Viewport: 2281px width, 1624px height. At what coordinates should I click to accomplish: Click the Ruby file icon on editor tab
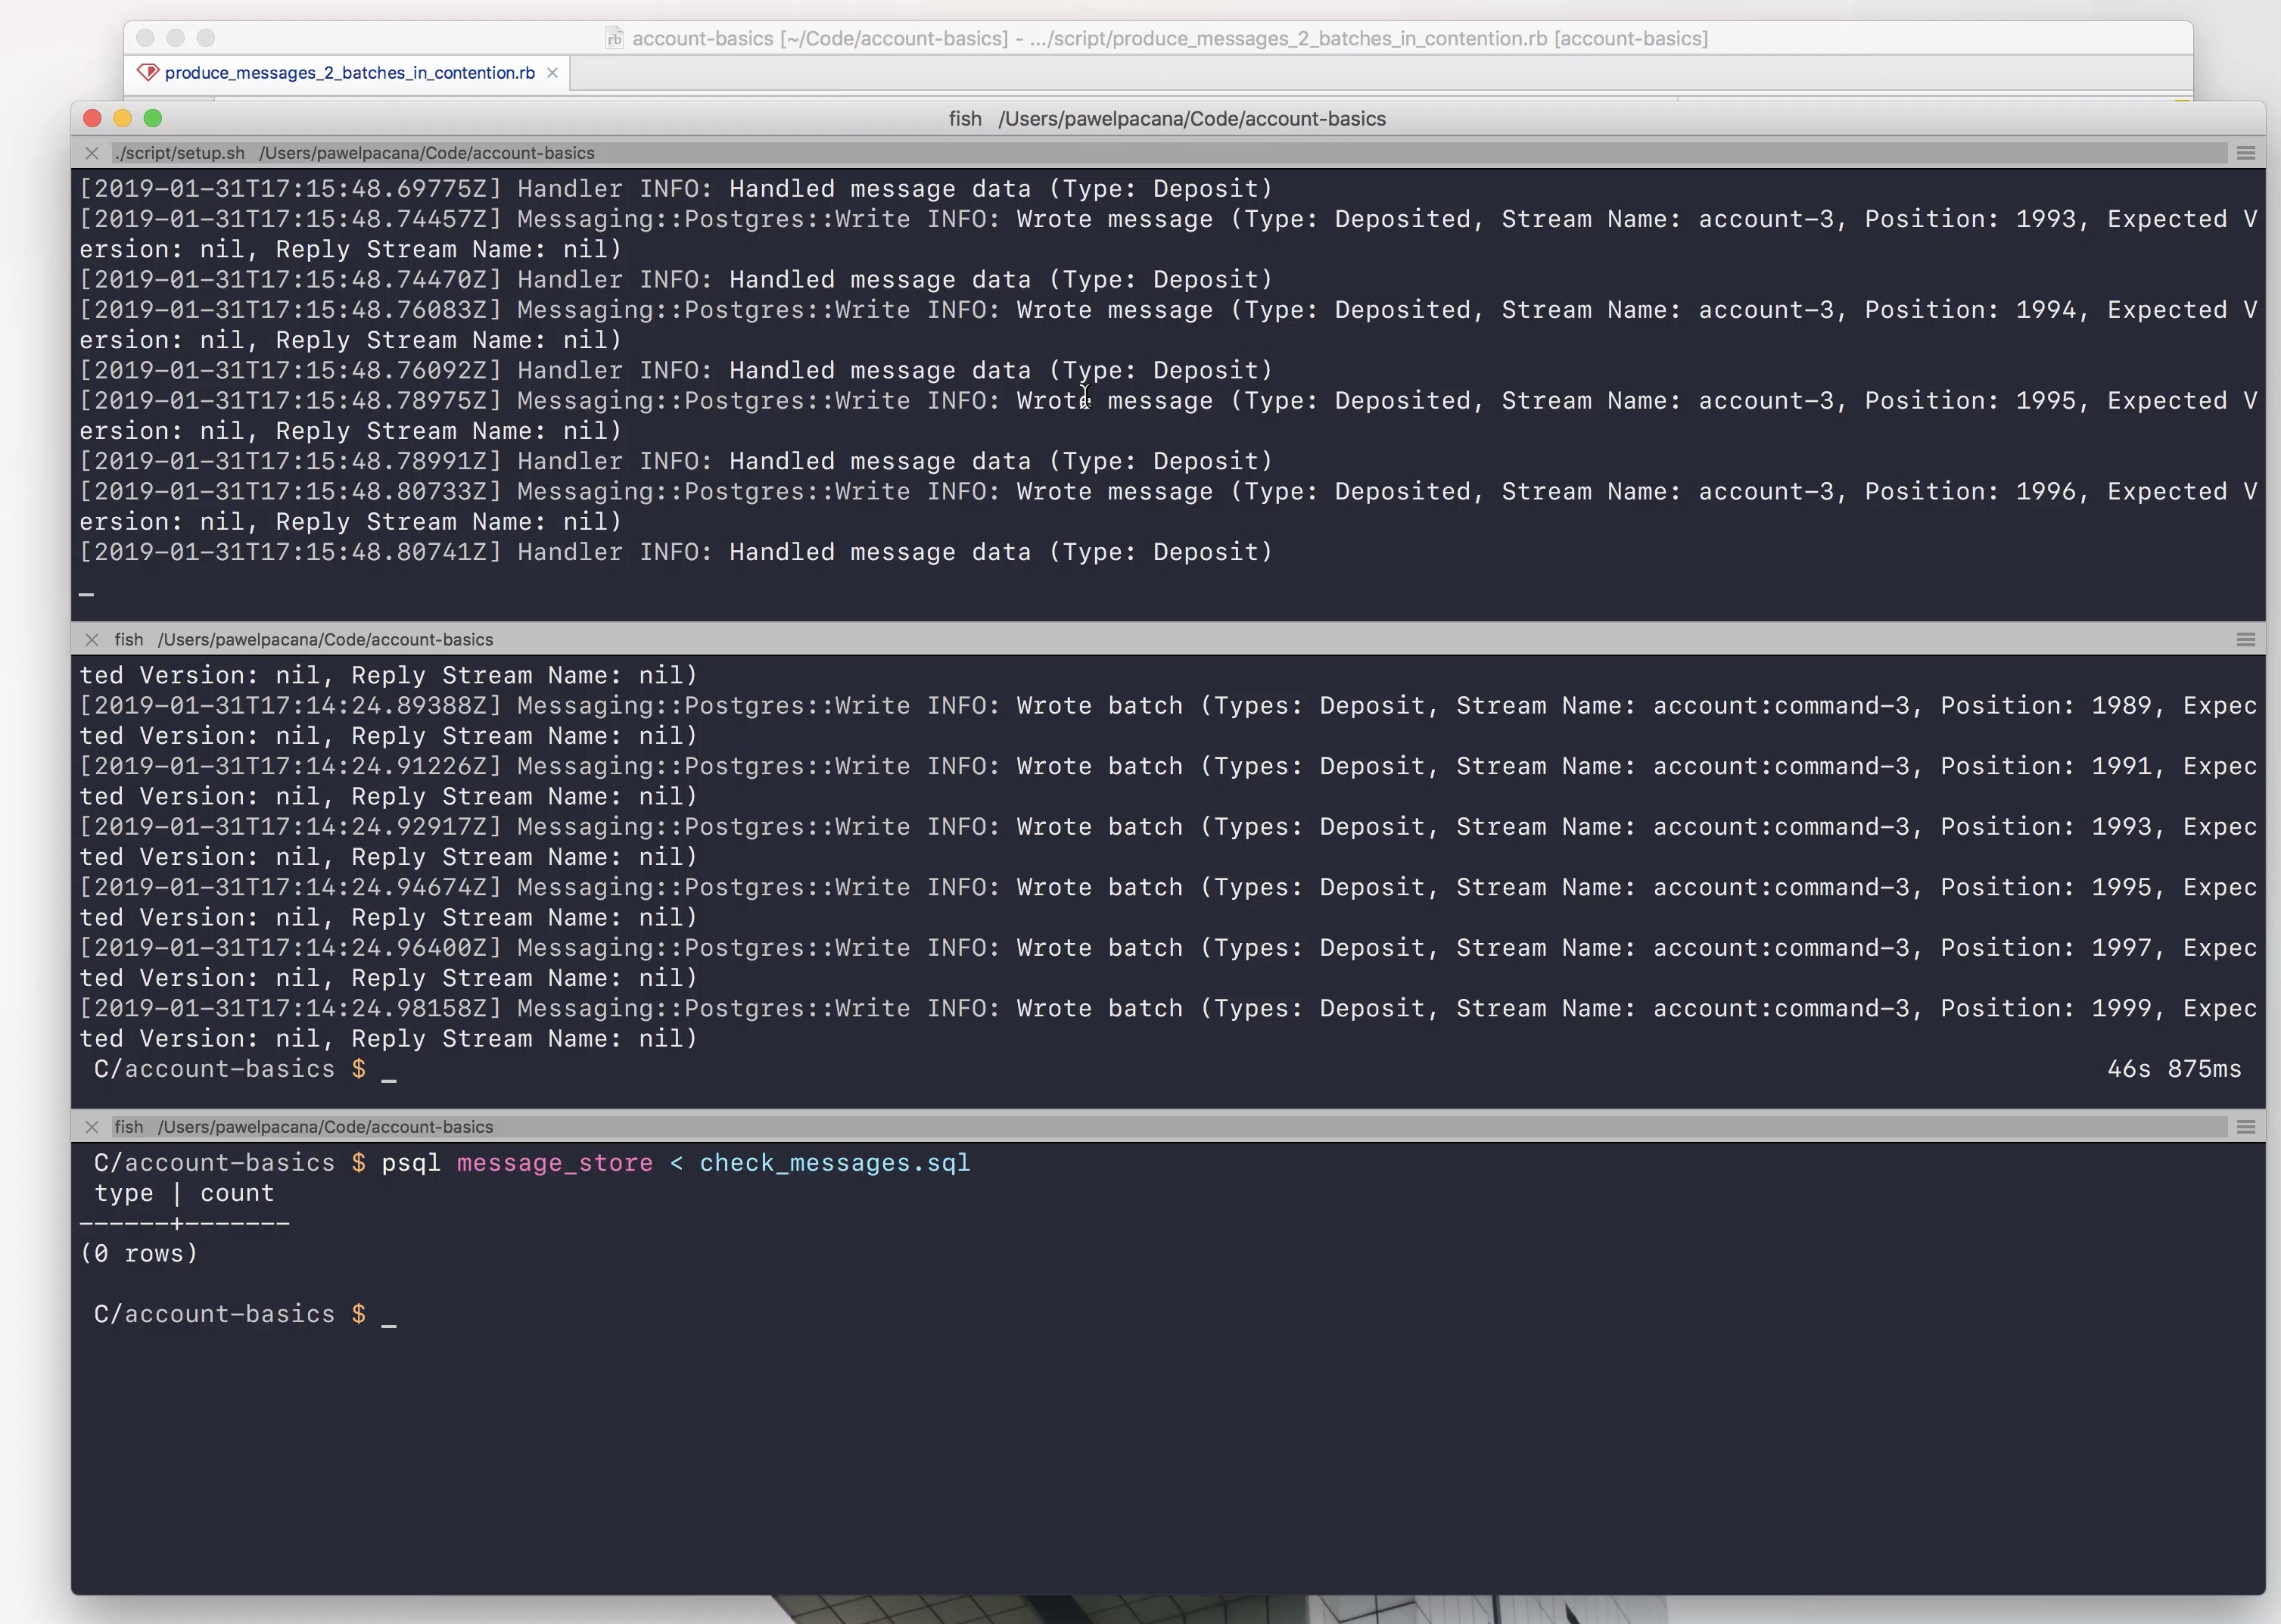(148, 72)
